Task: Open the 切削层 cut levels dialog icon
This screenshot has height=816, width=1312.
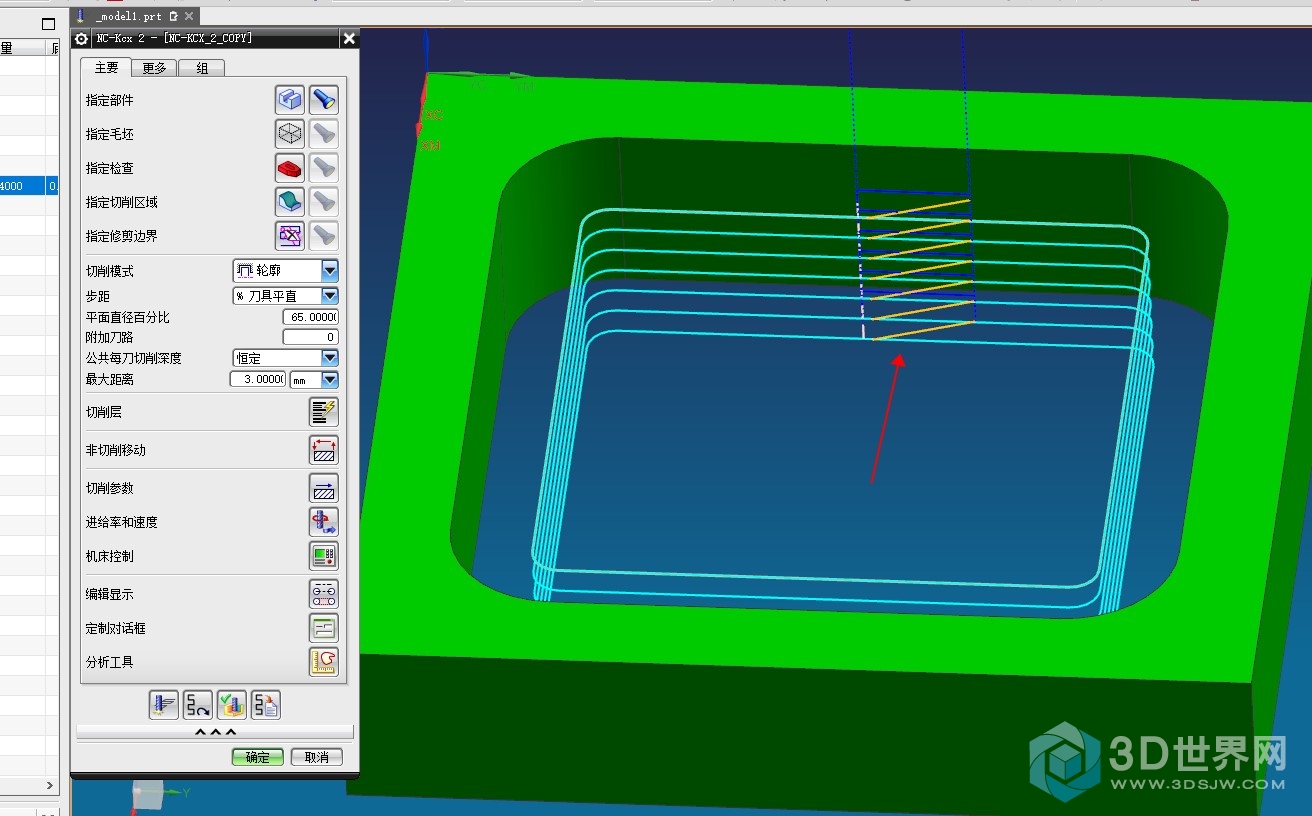Action: coord(323,412)
